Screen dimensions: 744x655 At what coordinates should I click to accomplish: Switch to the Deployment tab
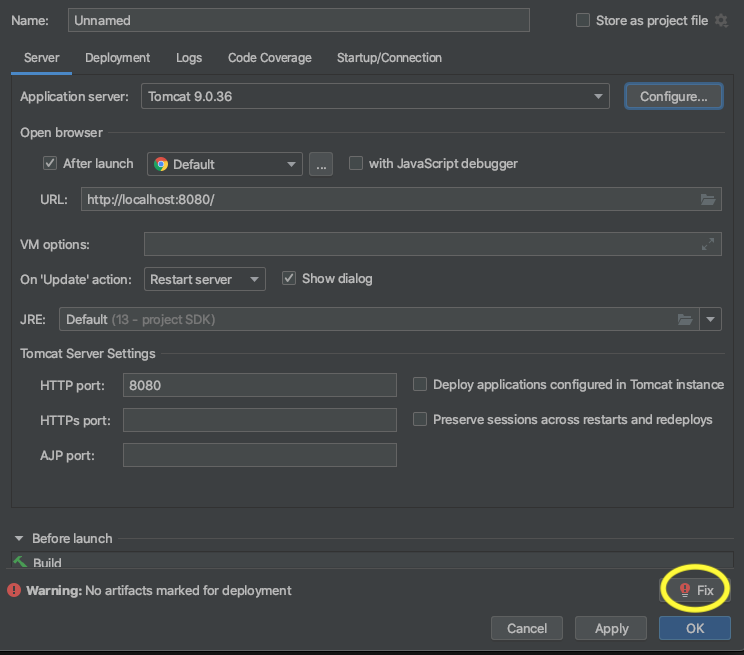117,58
